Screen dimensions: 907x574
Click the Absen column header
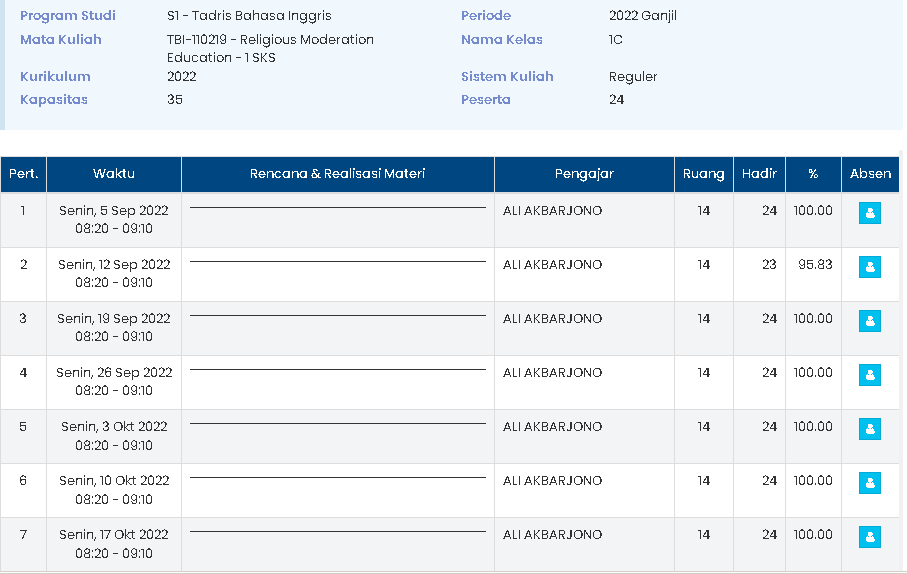click(x=870, y=174)
